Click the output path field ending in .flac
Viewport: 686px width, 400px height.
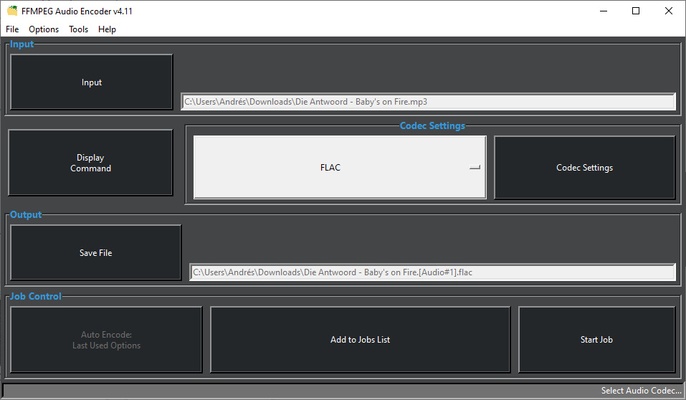point(433,272)
